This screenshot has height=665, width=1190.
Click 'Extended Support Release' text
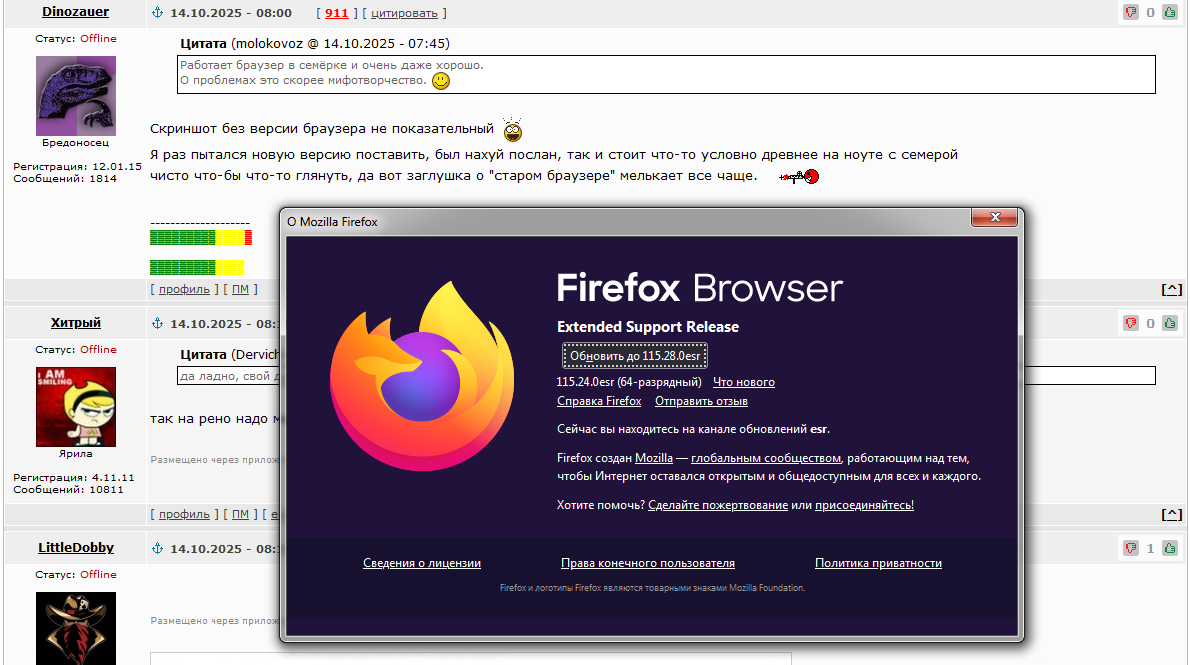647,326
